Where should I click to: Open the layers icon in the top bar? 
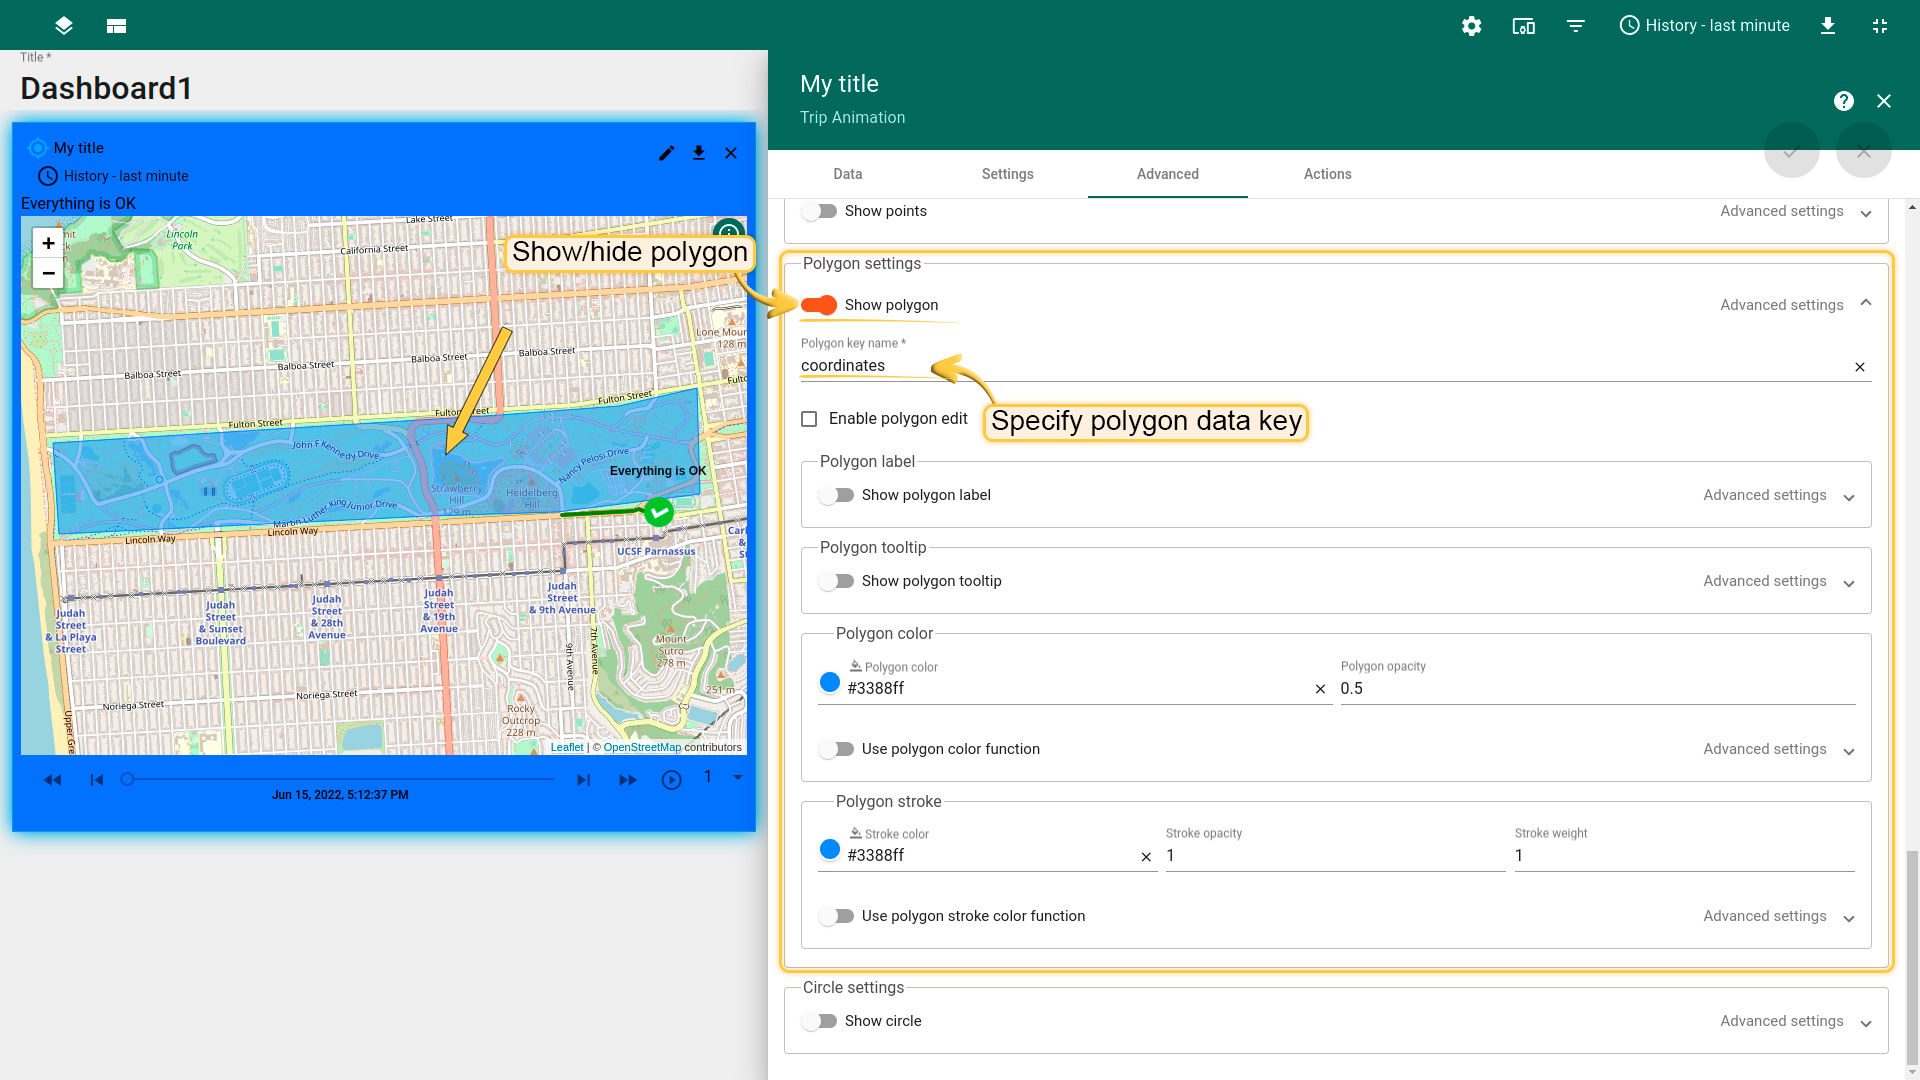(x=64, y=26)
